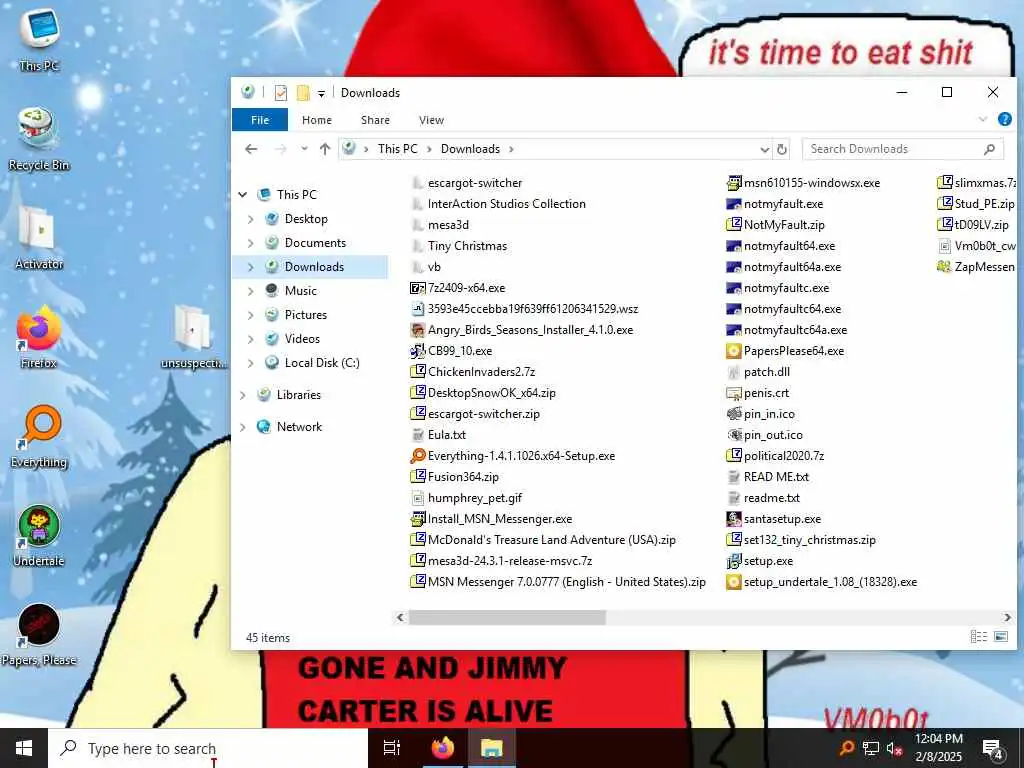Screen dimensions: 1024x768
Task: Select Downloads in the navigation pane
Action: tap(314, 266)
